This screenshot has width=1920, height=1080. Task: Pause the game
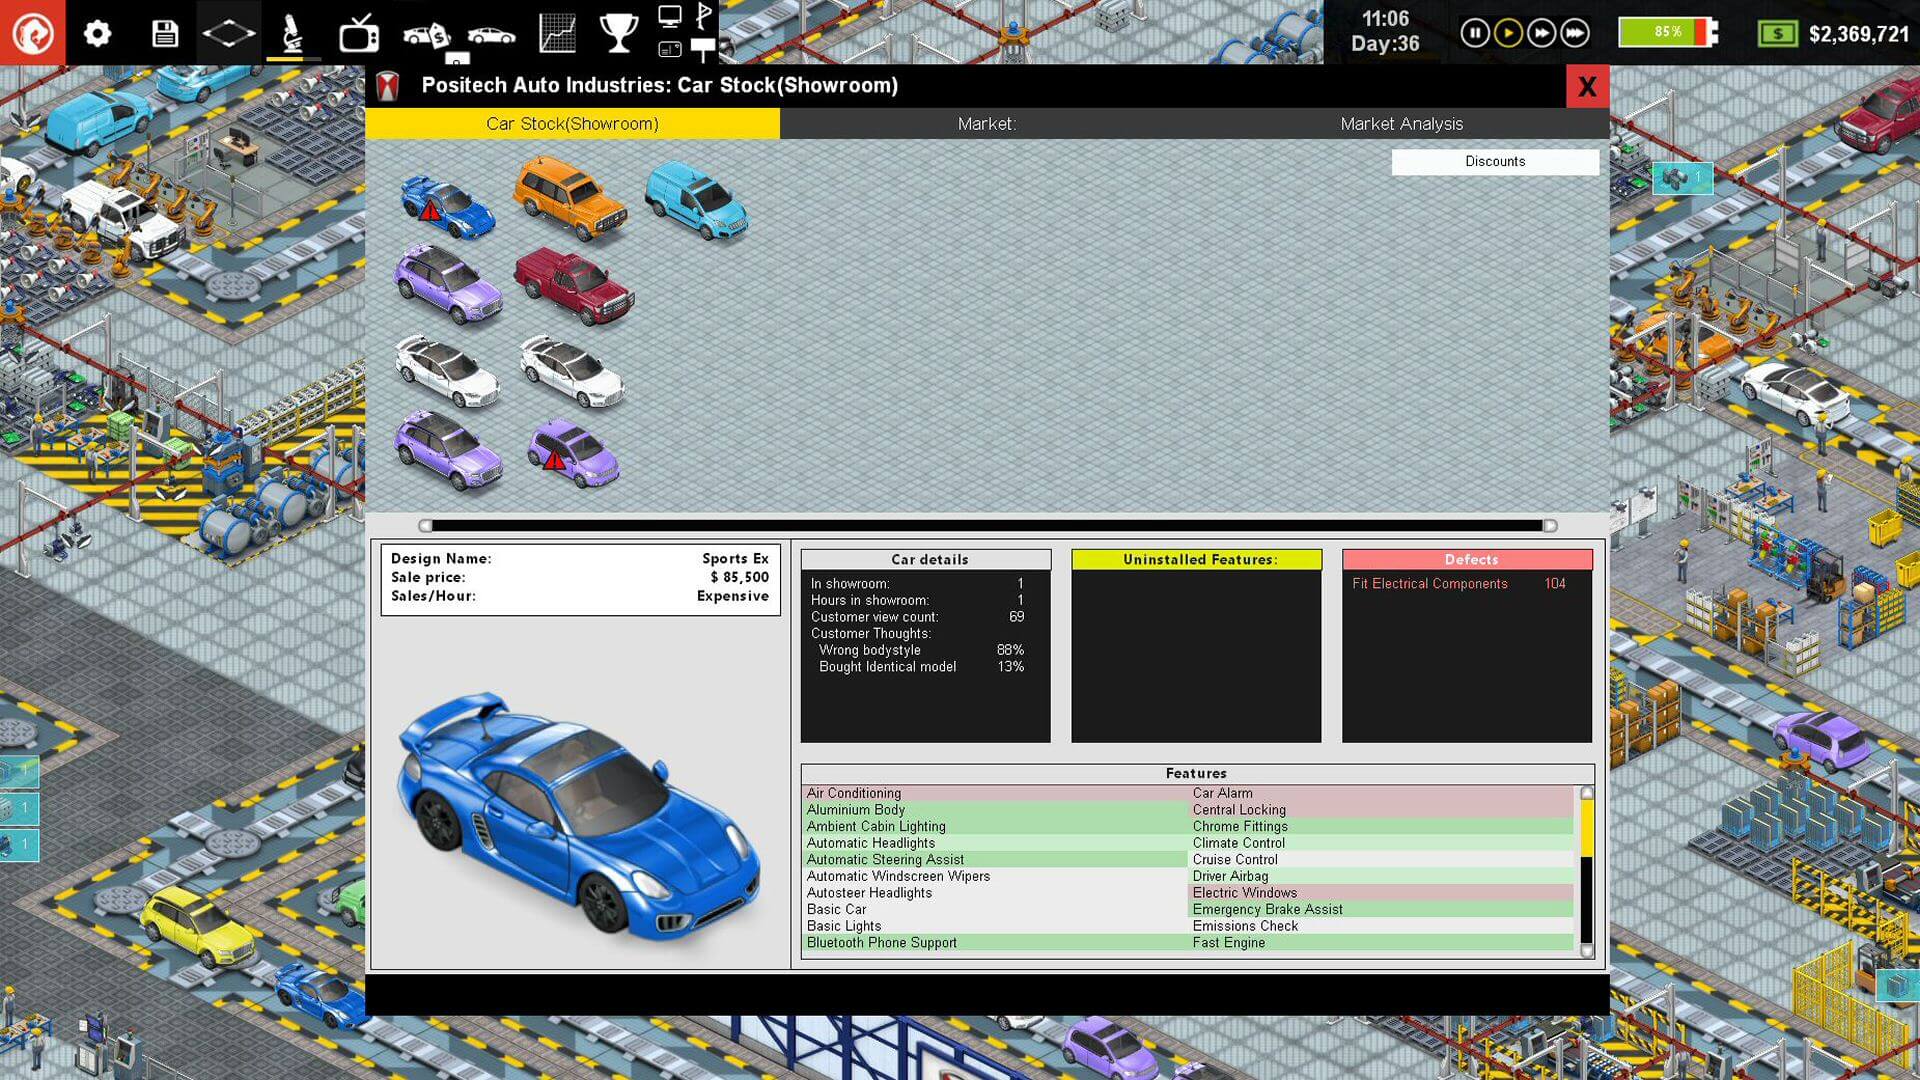[x=1474, y=33]
